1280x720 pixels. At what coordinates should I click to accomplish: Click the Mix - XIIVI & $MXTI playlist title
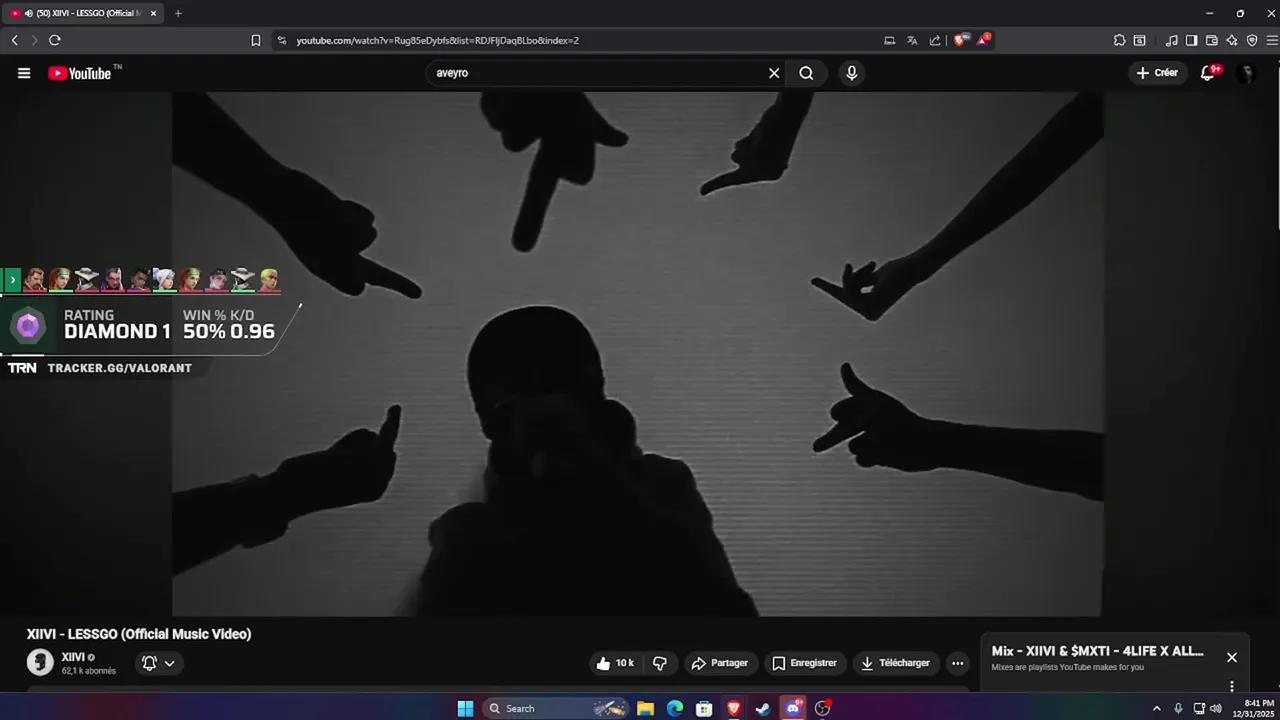1097,651
